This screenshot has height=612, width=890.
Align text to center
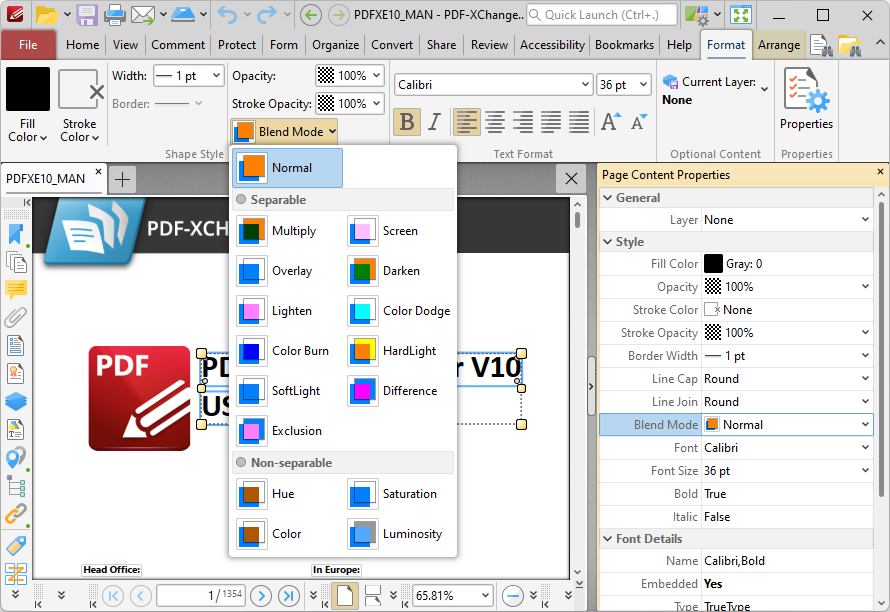coord(495,122)
